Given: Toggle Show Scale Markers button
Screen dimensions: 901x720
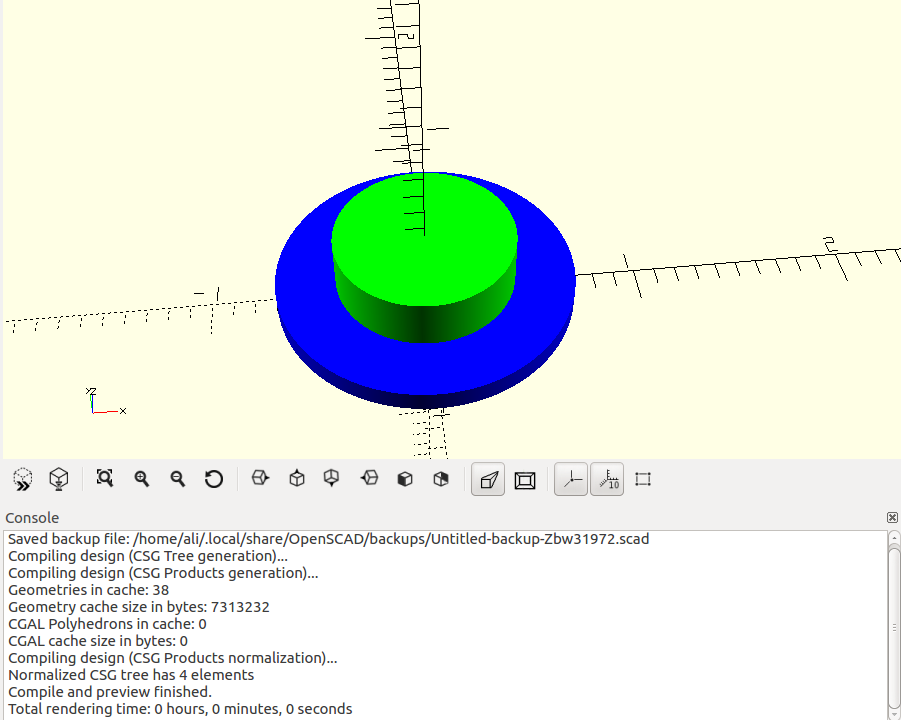Looking at the screenshot, I should [x=607, y=479].
